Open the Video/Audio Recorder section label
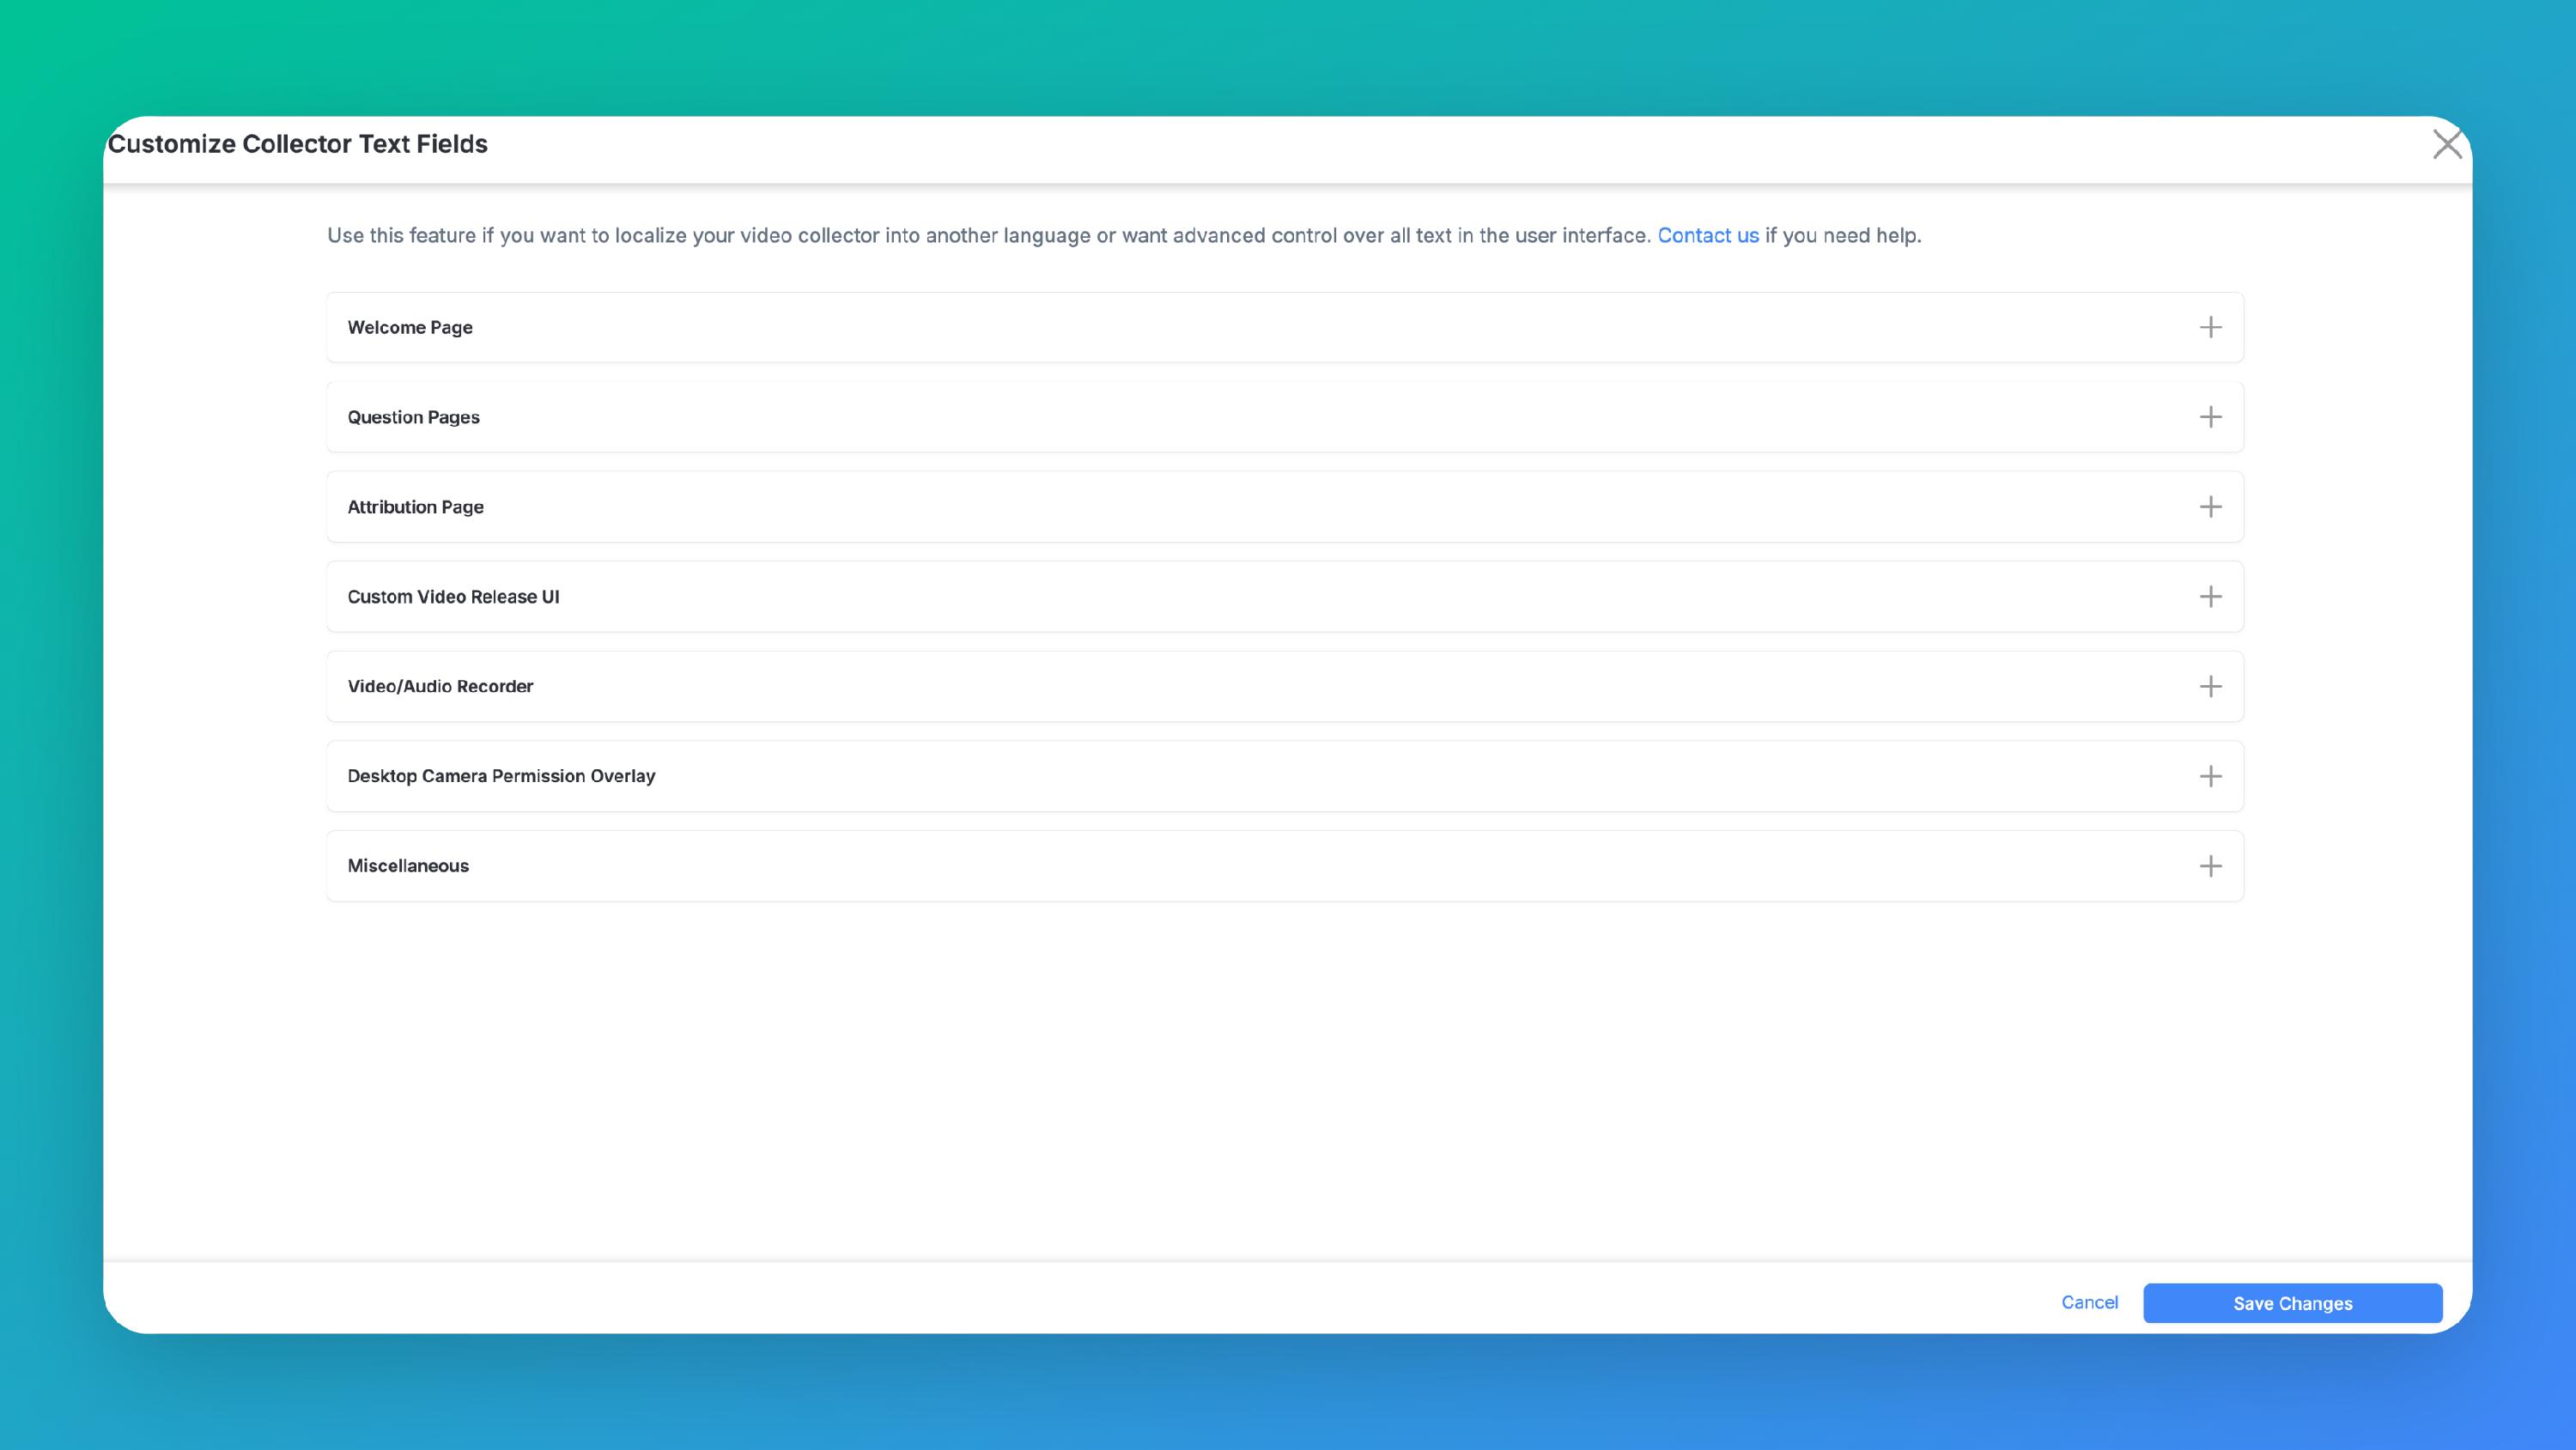This screenshot has width=2576, height=1450. coord(440,686)
